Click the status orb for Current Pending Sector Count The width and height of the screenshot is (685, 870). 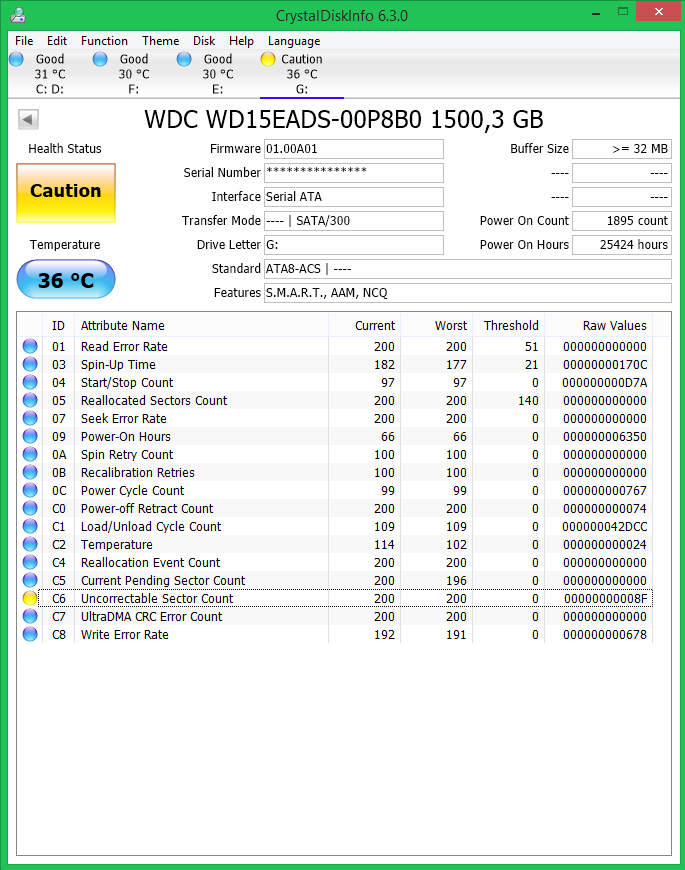pos(30,580)
